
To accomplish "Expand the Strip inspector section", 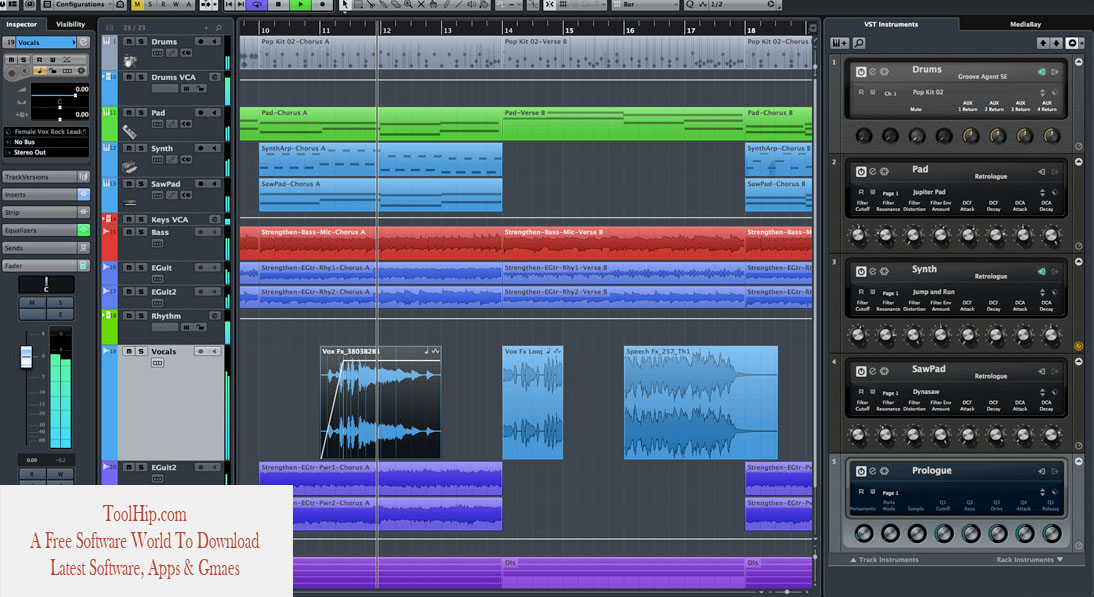I will coord(39,212).
